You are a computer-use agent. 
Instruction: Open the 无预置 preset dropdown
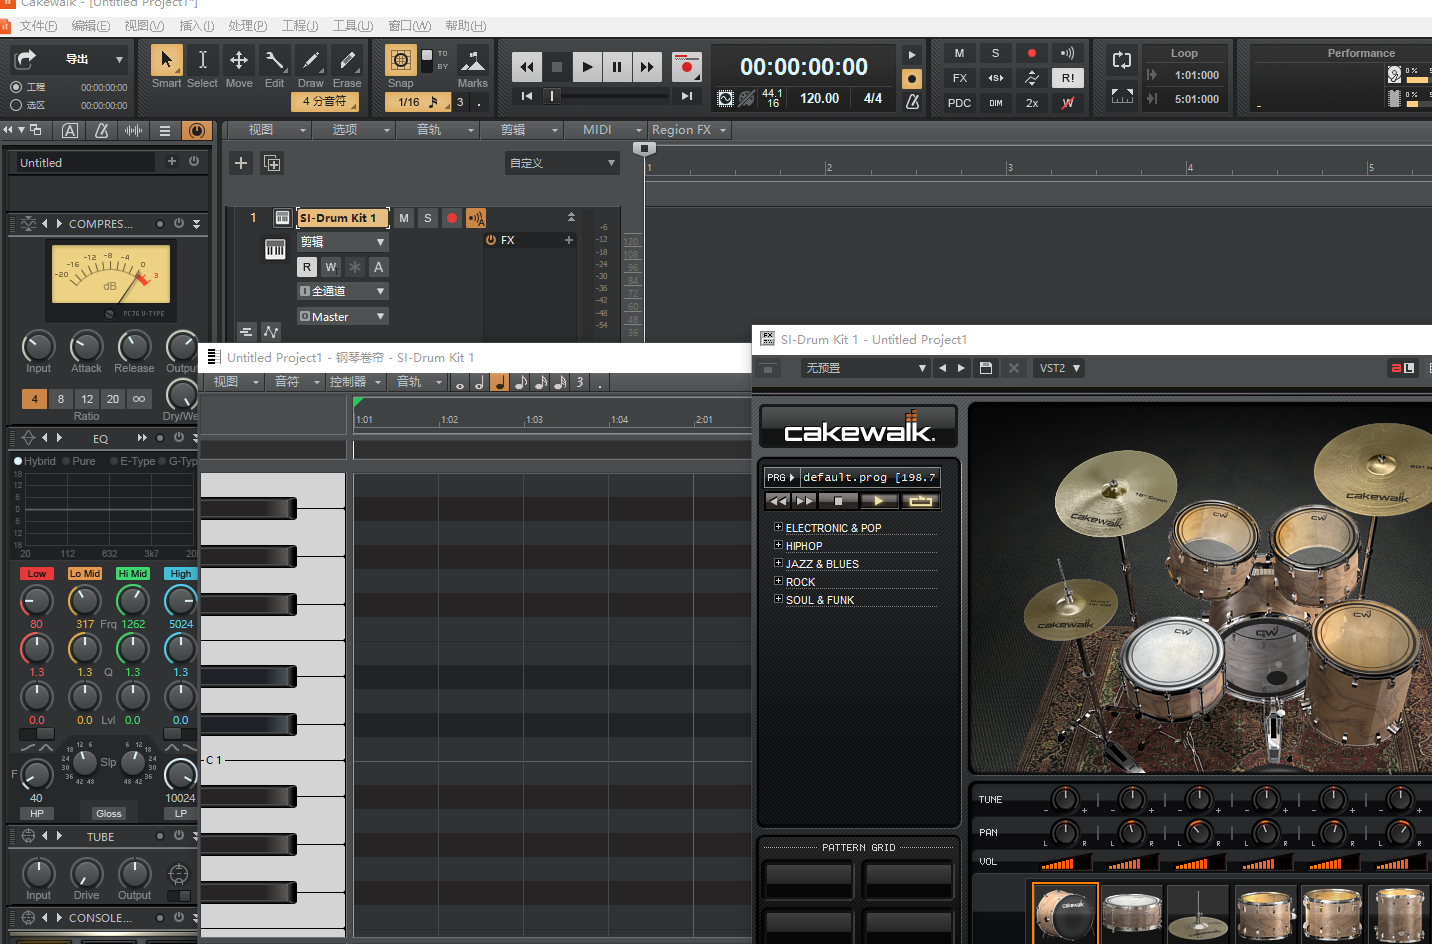tap(866, 368)
